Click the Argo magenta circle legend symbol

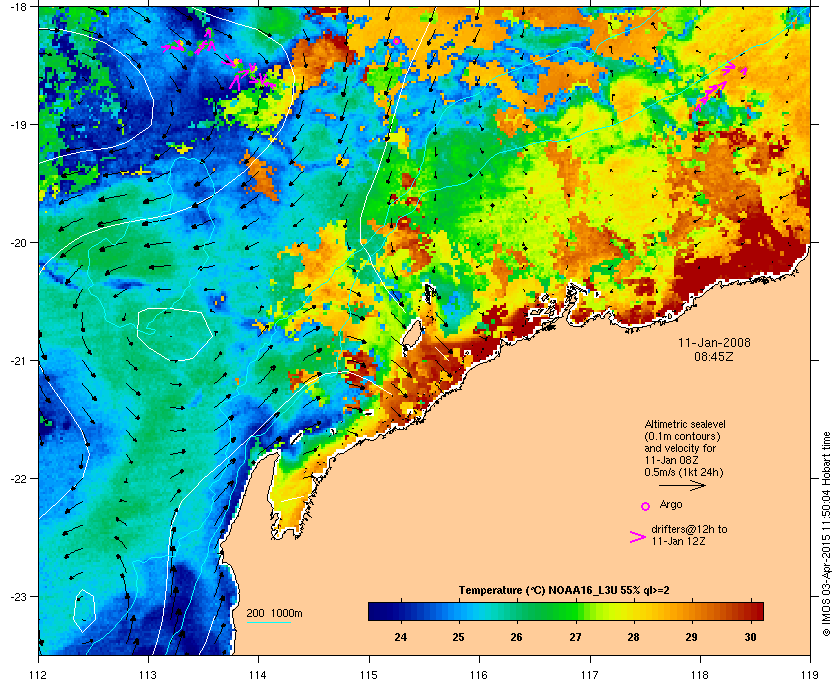[646, 506]
